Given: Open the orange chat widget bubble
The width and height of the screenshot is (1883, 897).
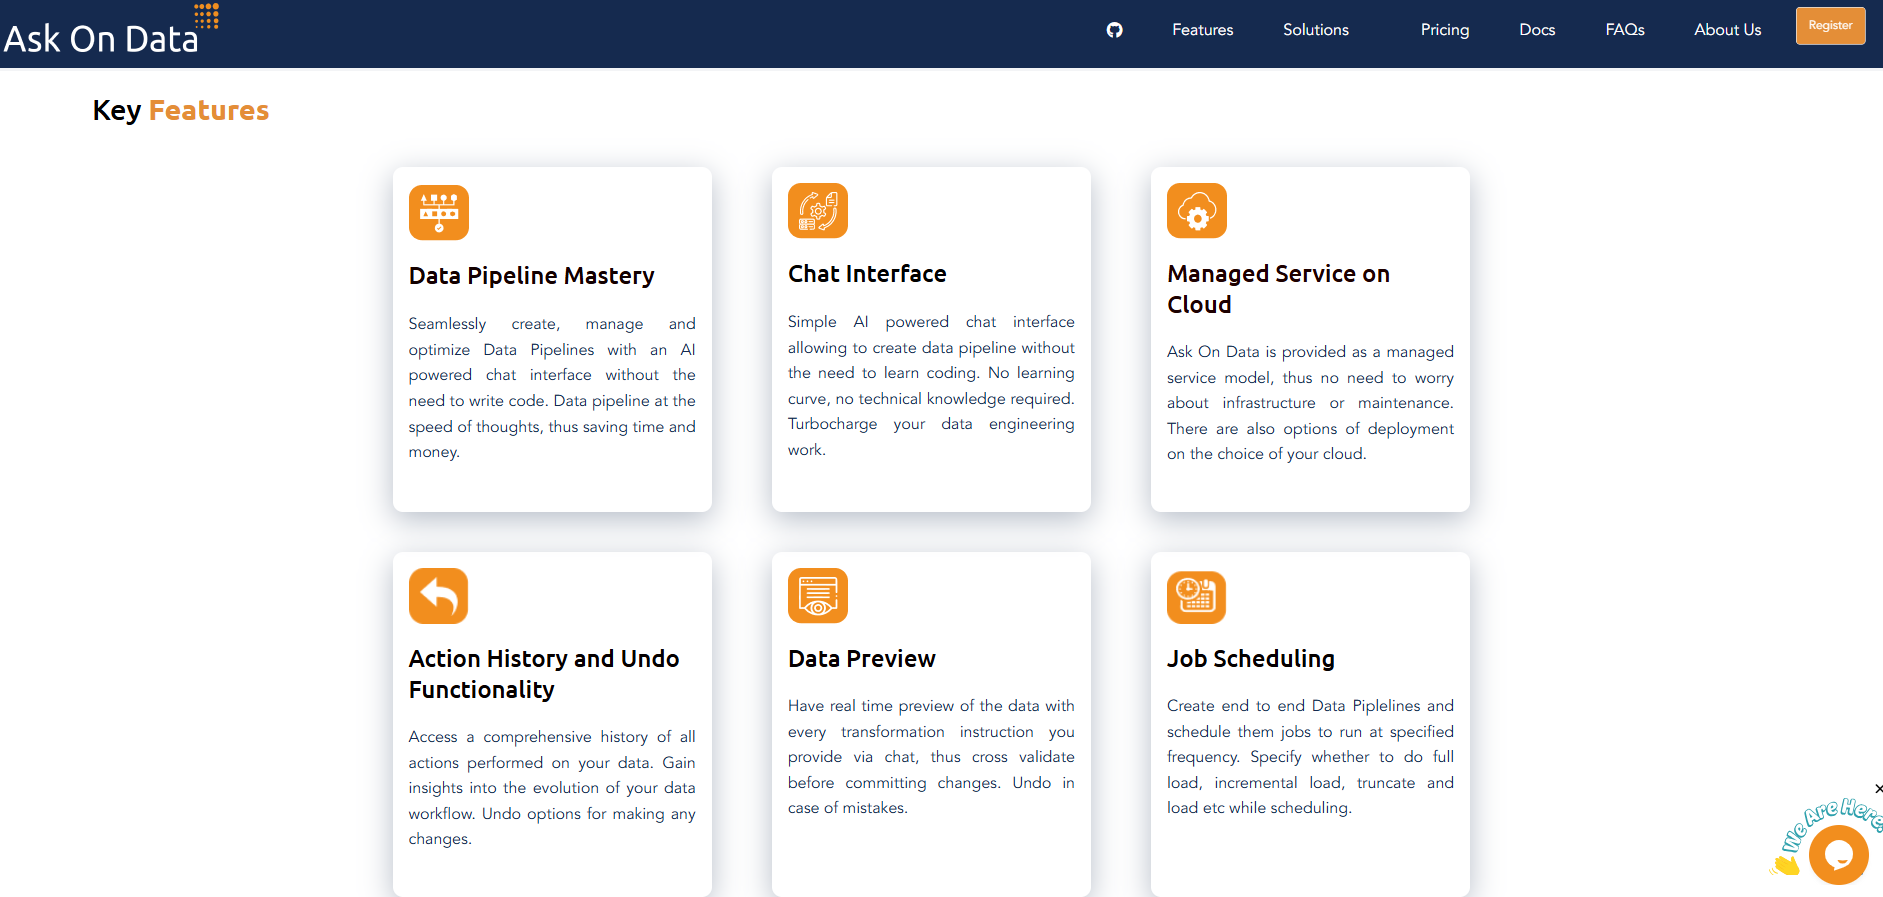Looking at the screenshot, I should [x=1838, y=855].
